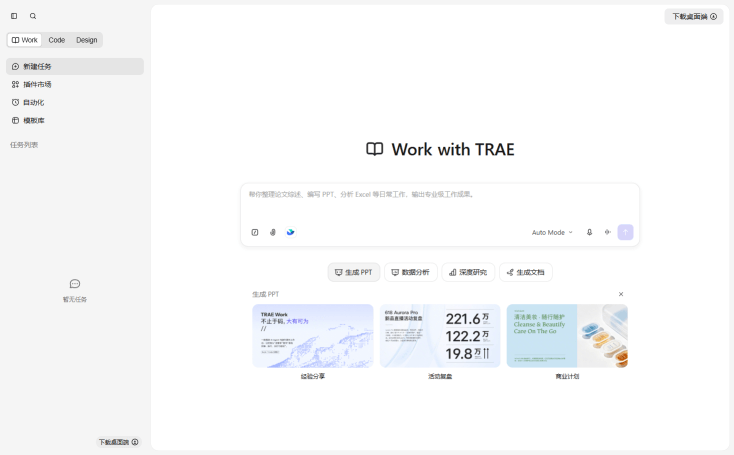
Task: Close the 生成 PPT template panel
Action: tap(621, 294)
